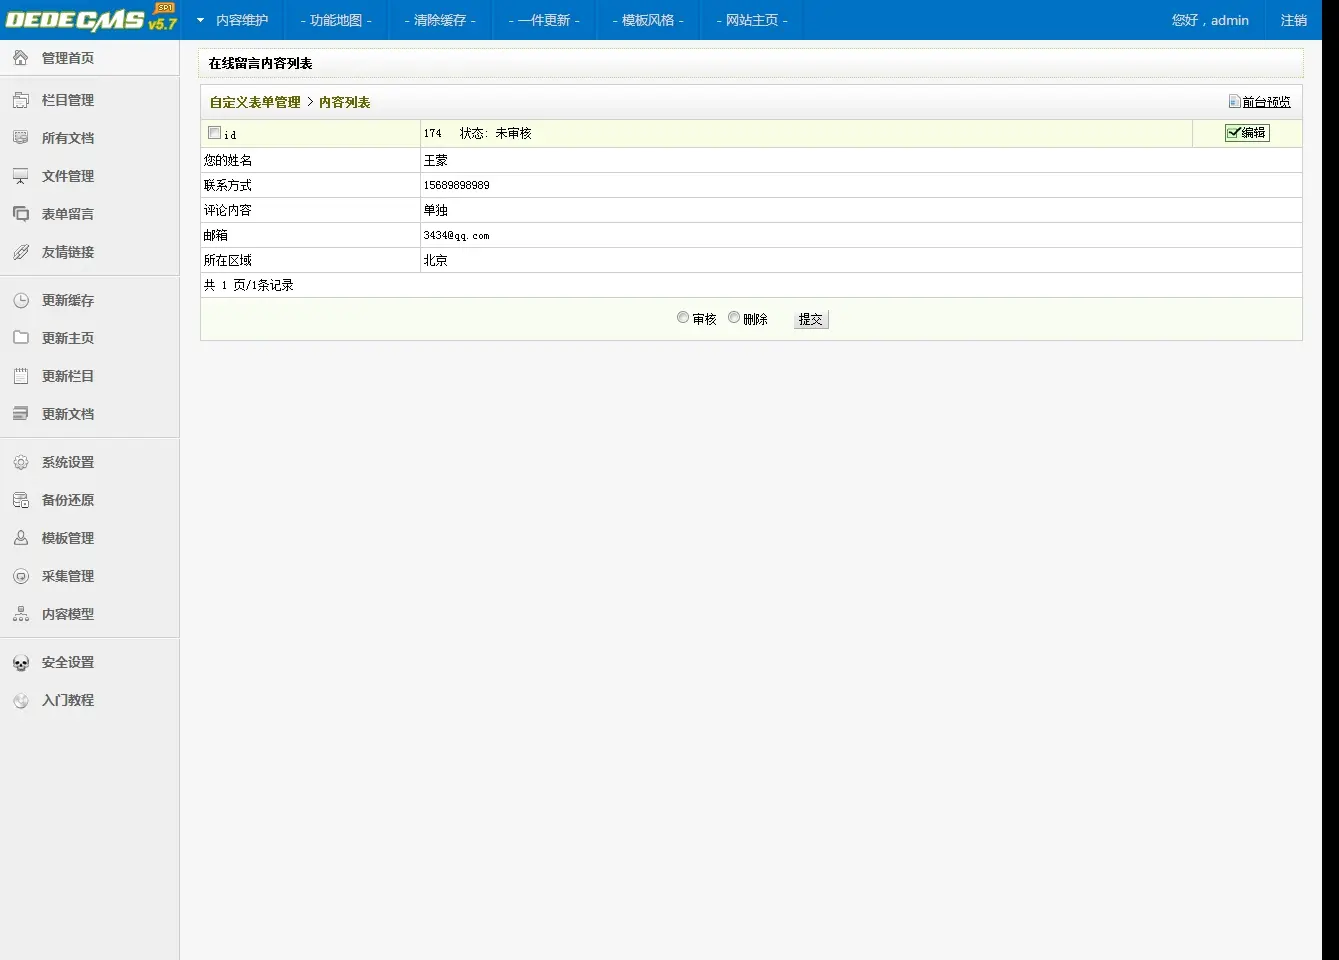The height and width of the screenshot is (960, 1339).
Task: Select the 删除 radio button
Action: click(x=734, y=317)
